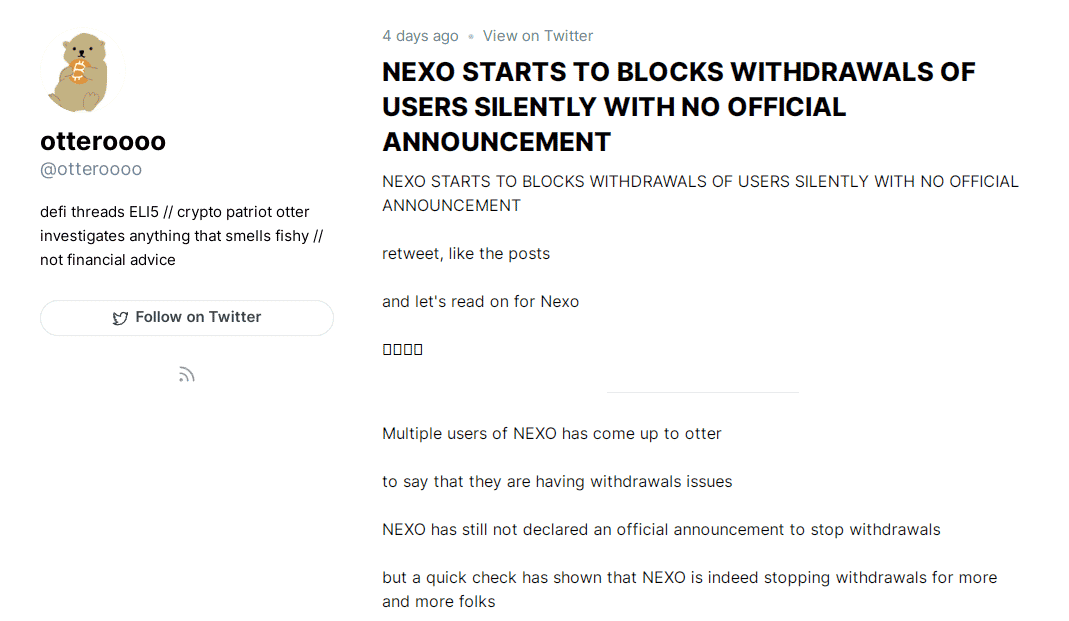The width and height of the screenshot is (1069, 621).
Task: Click the bold NEXO withdrawals headline
Action: point(679,106)
